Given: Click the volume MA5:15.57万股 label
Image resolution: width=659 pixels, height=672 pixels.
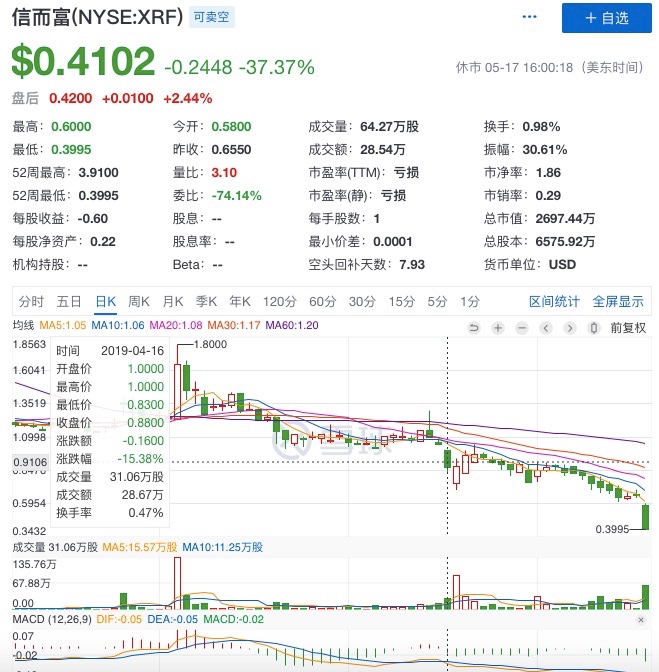Looking at the screenshot, I should click(x=140, y=548).
